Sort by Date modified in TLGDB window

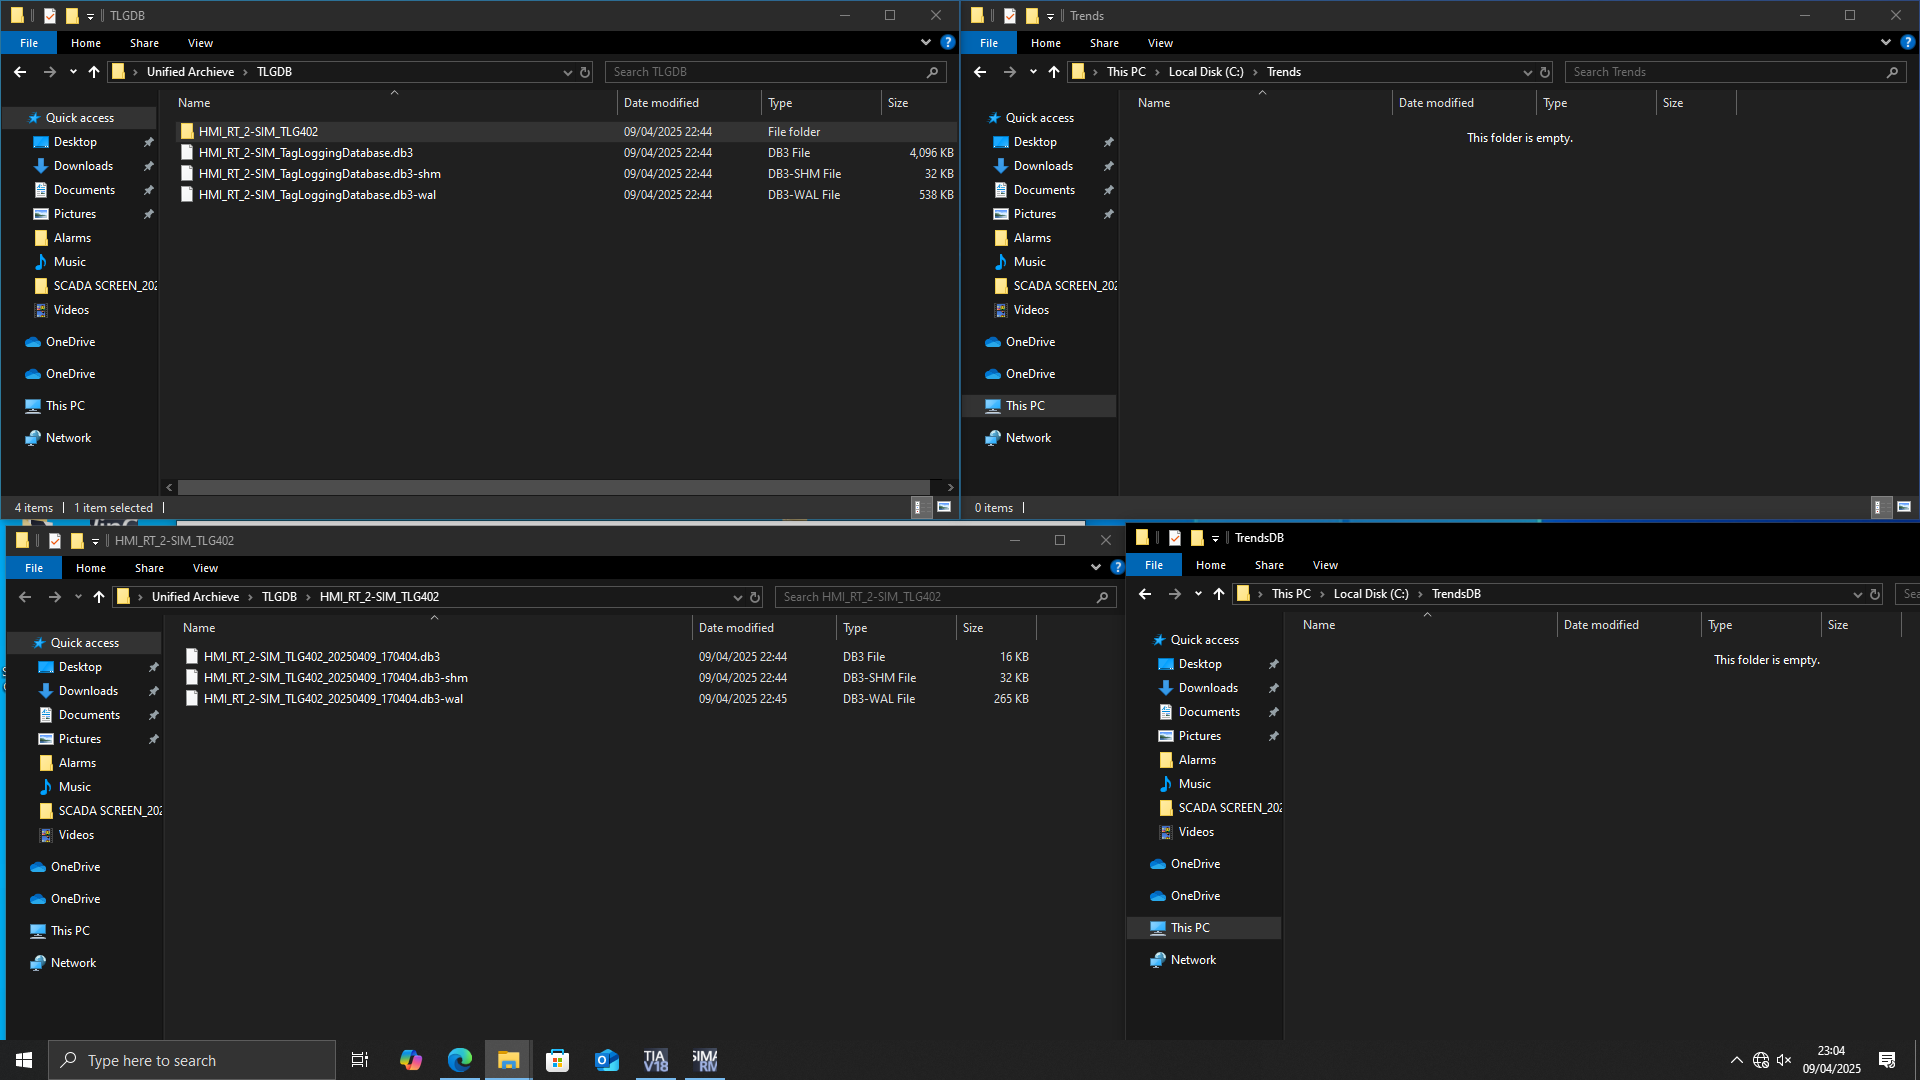pyautogui.click(x=661, y=103)
